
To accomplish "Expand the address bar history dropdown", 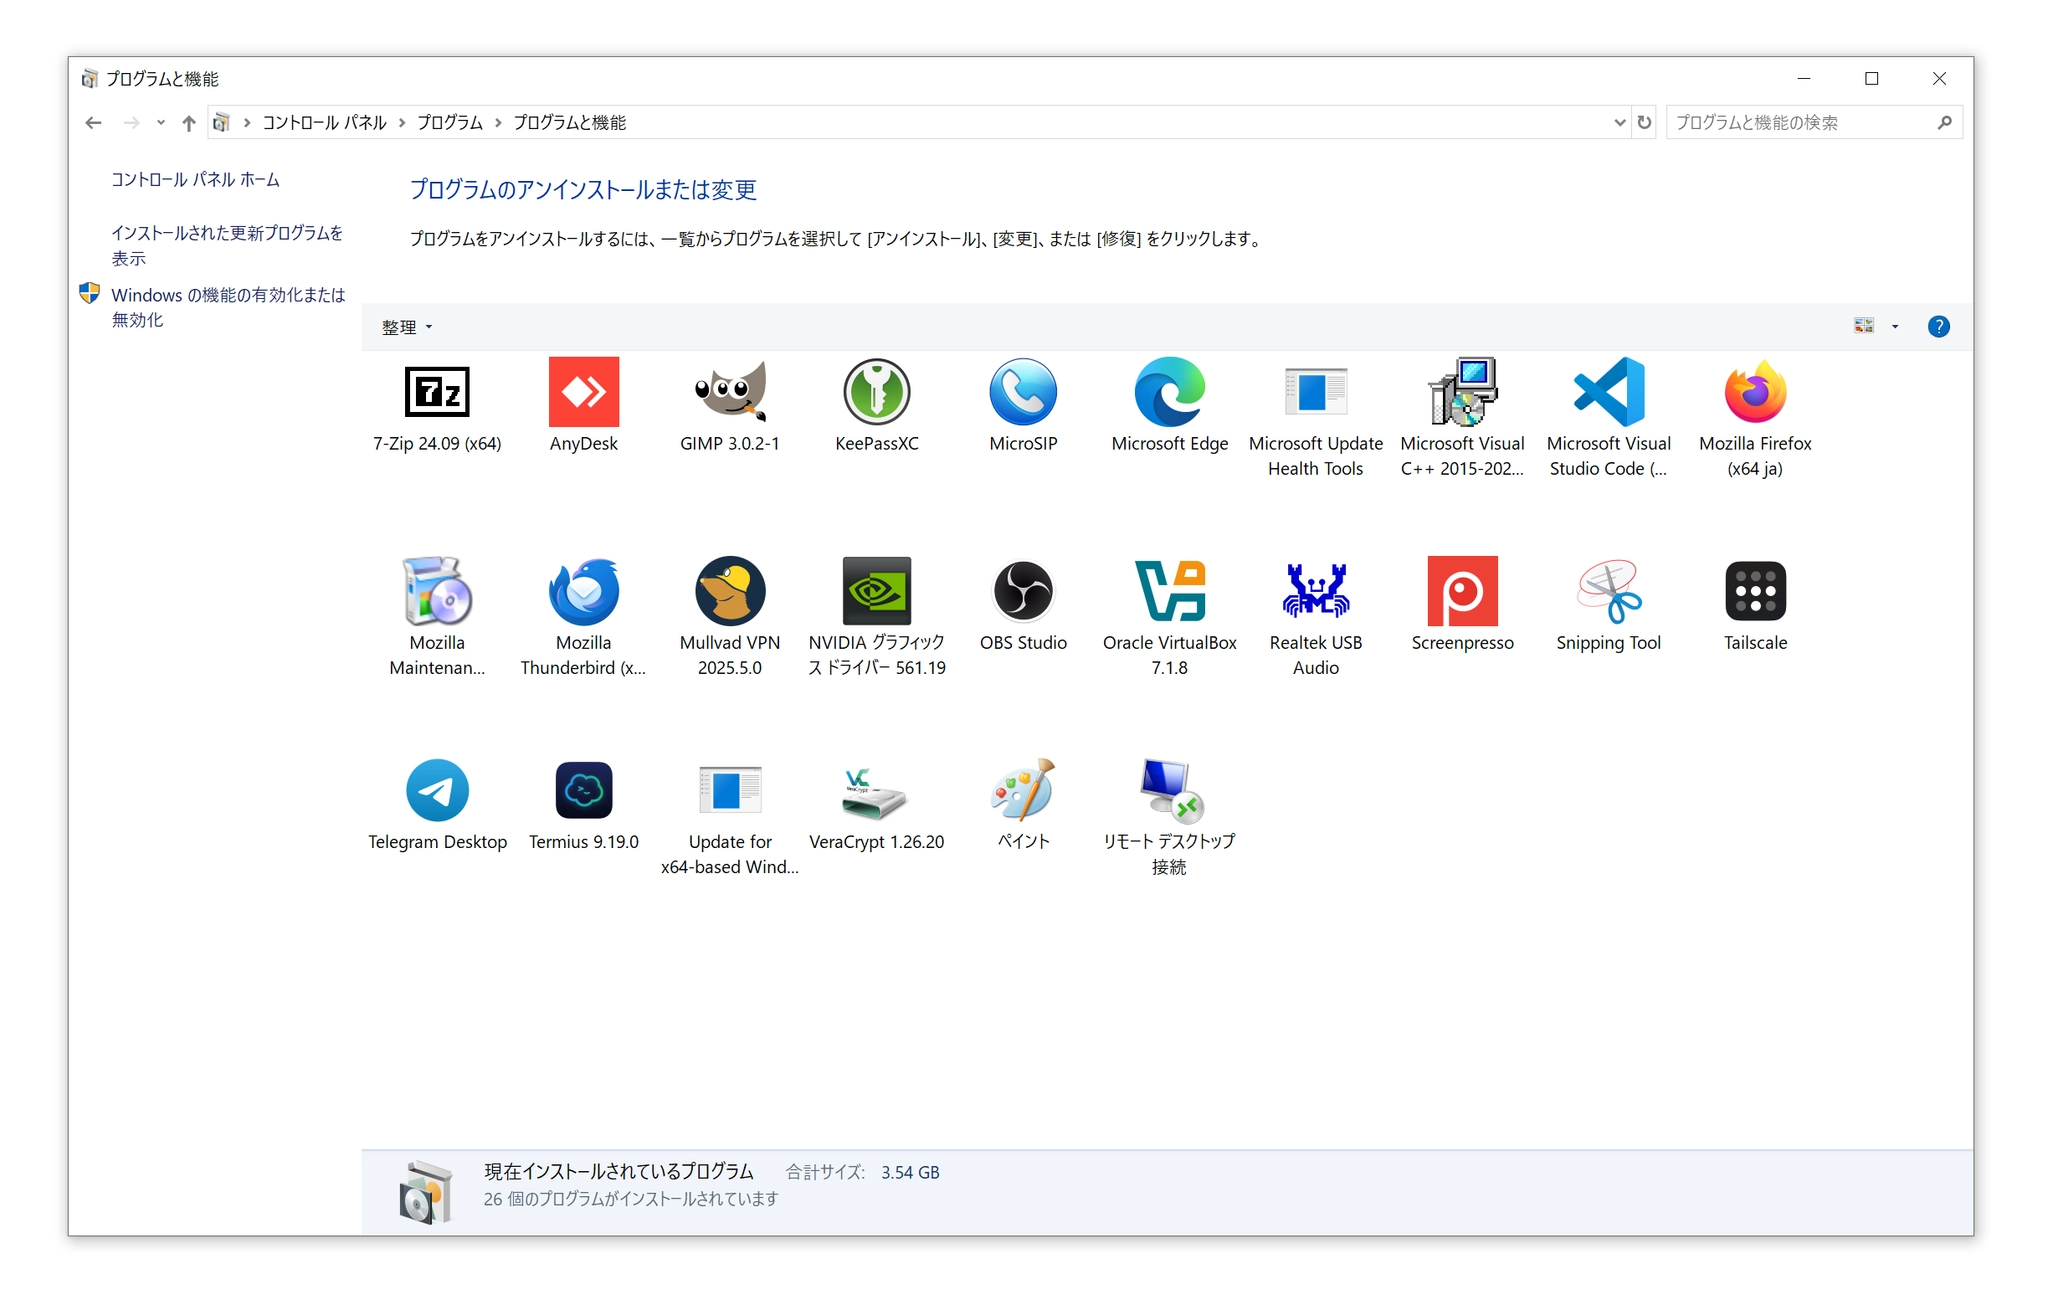I will coord(1619,123).
